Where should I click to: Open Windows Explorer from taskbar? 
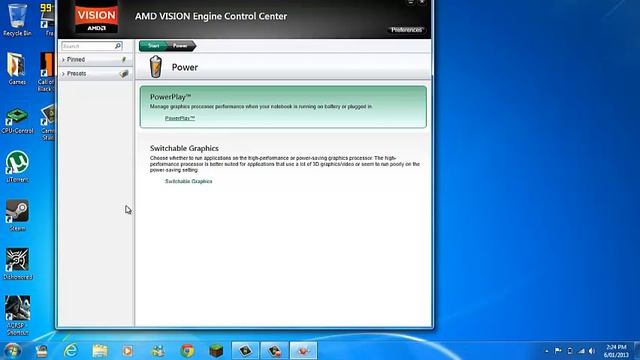click(100, 351)
